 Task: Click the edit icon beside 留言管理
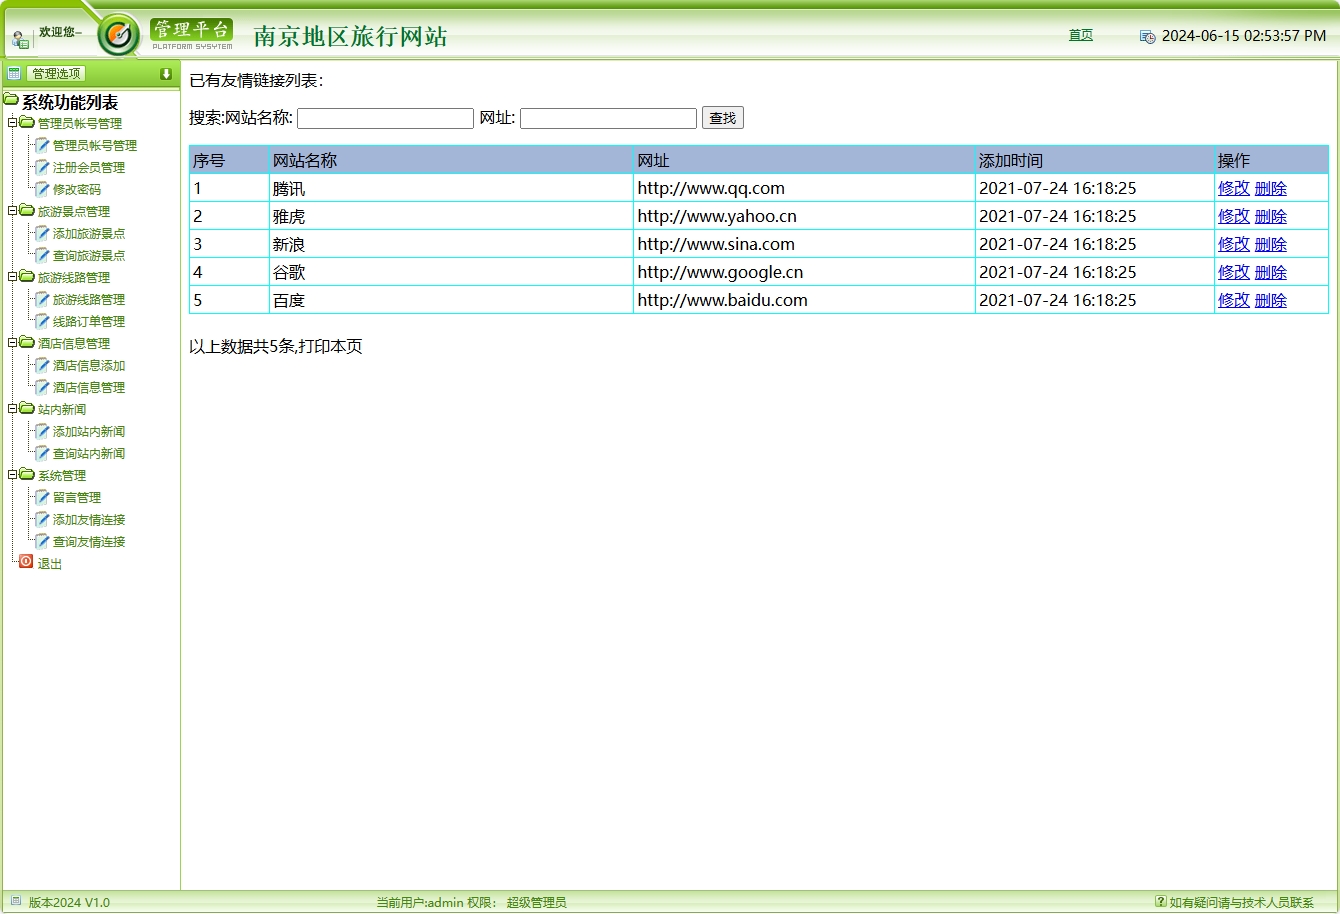tap(42, 497)
